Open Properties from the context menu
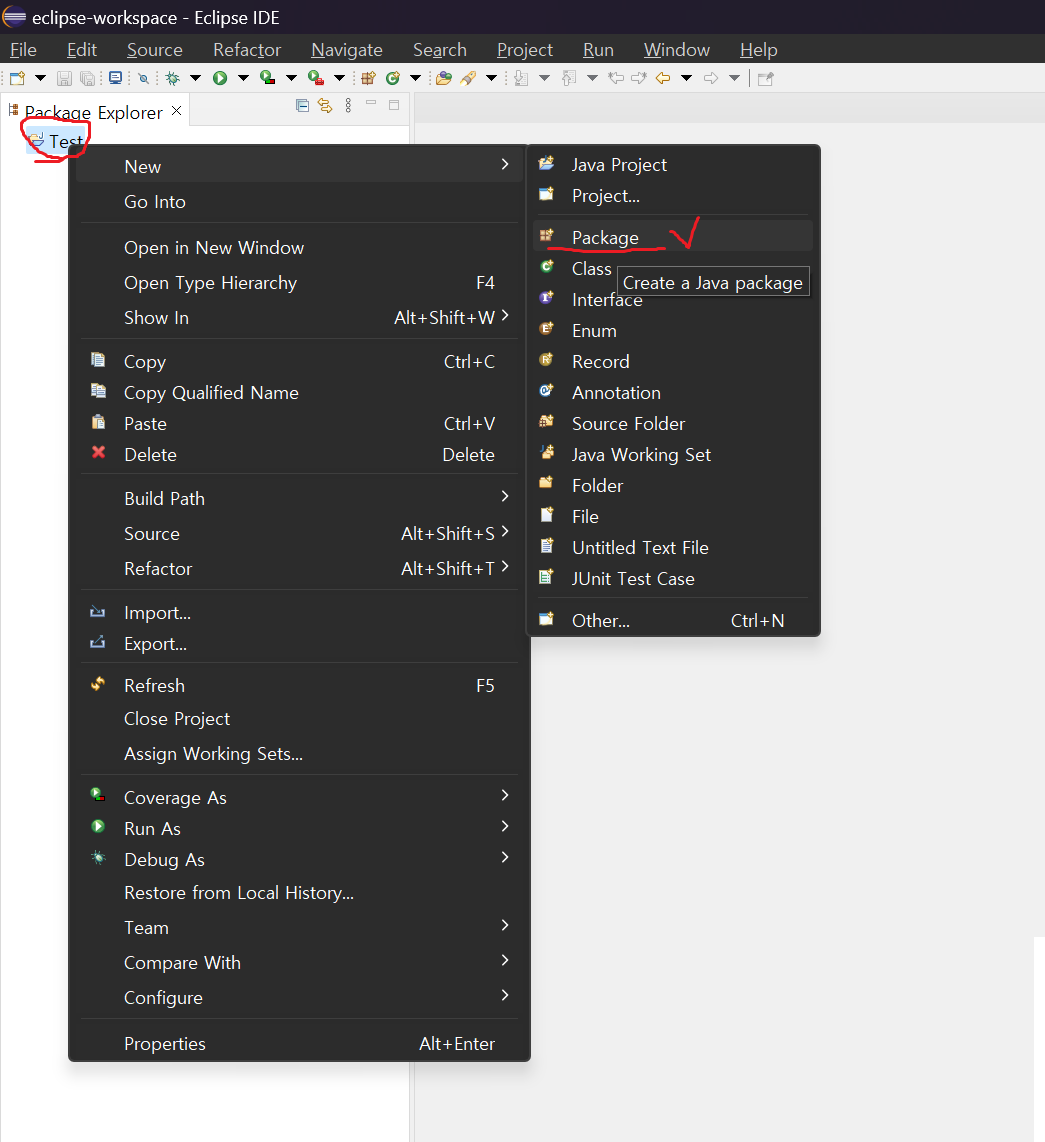The image size is (1045, 1142). click(x=299, y=1044)
